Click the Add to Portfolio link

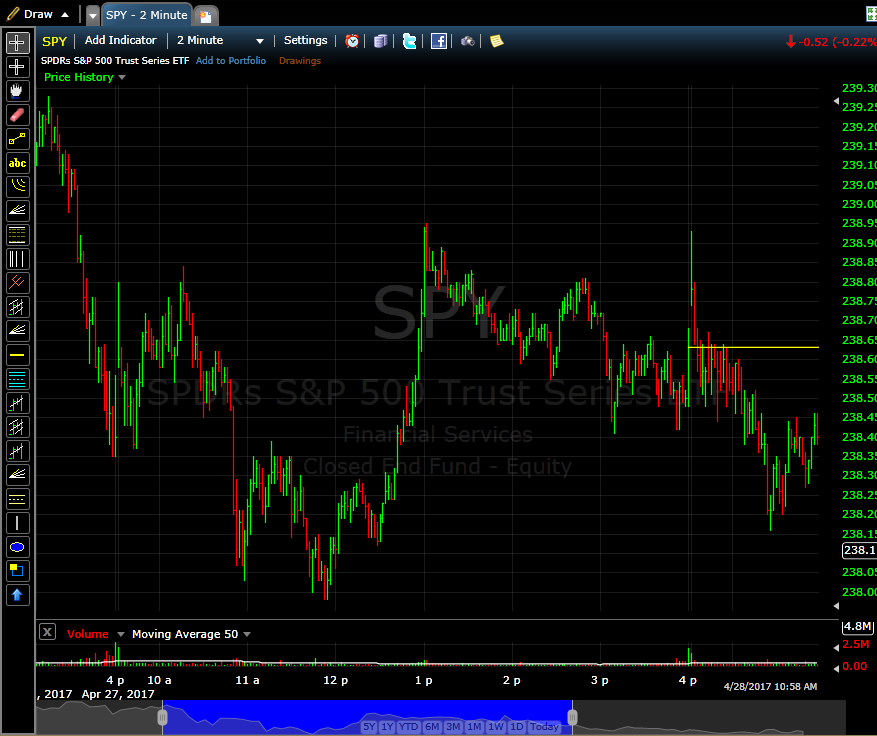pos(230,60)
